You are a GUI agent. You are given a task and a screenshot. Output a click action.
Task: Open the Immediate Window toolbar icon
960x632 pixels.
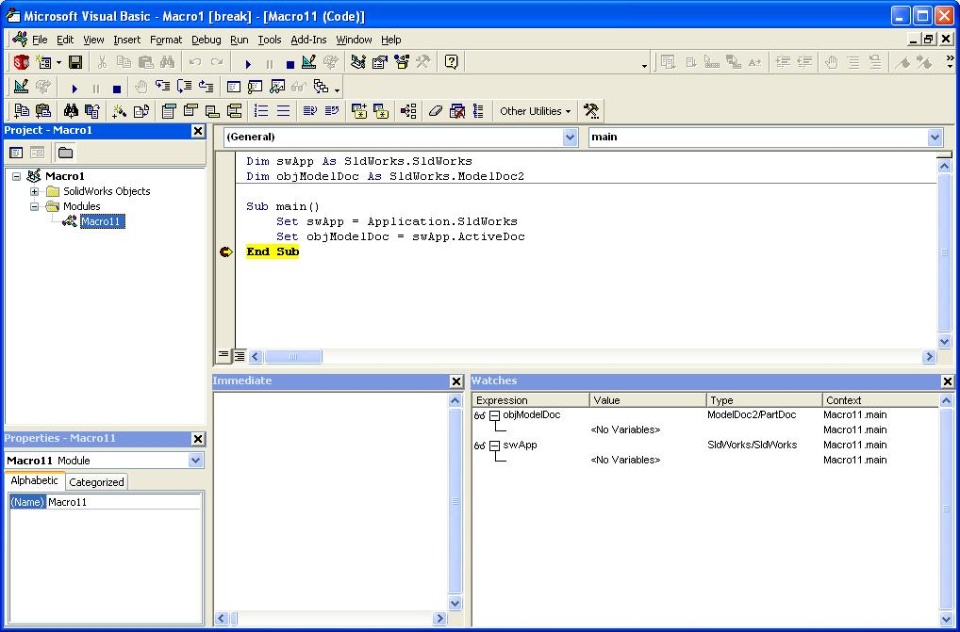255,87
